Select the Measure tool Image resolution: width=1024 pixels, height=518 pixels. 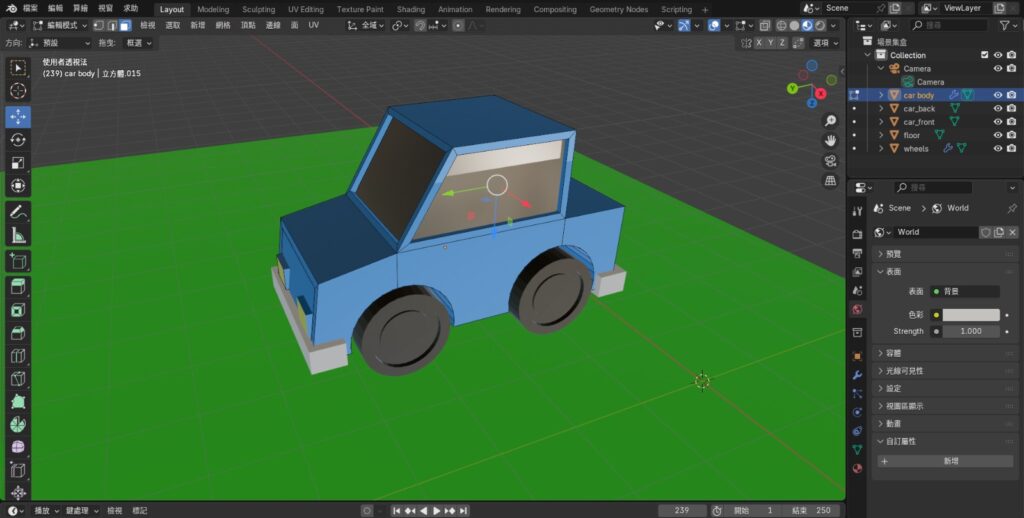pyautogui.click(x=18, y=236)
